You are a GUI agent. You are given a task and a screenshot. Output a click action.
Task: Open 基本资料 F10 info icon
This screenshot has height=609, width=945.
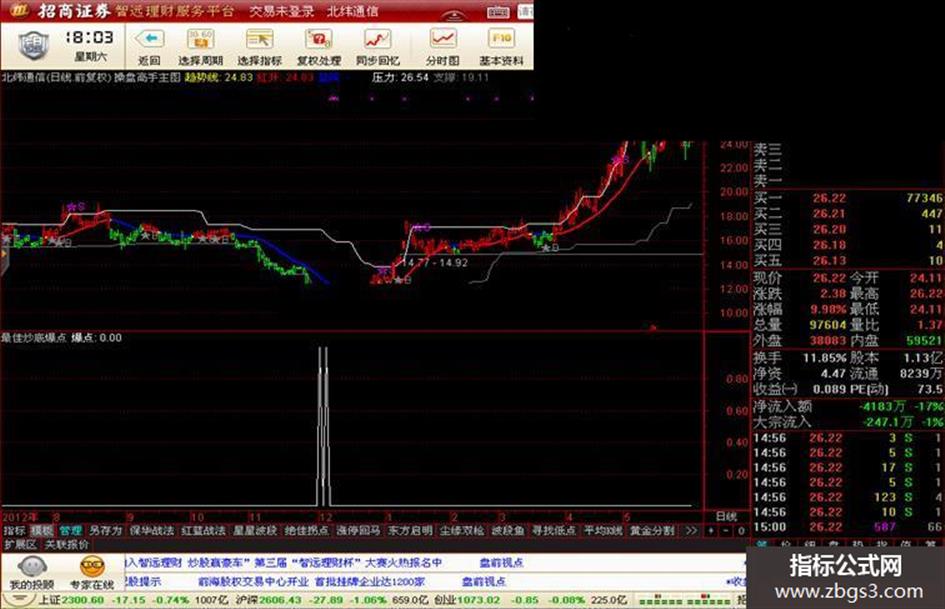tap(501, 40)
